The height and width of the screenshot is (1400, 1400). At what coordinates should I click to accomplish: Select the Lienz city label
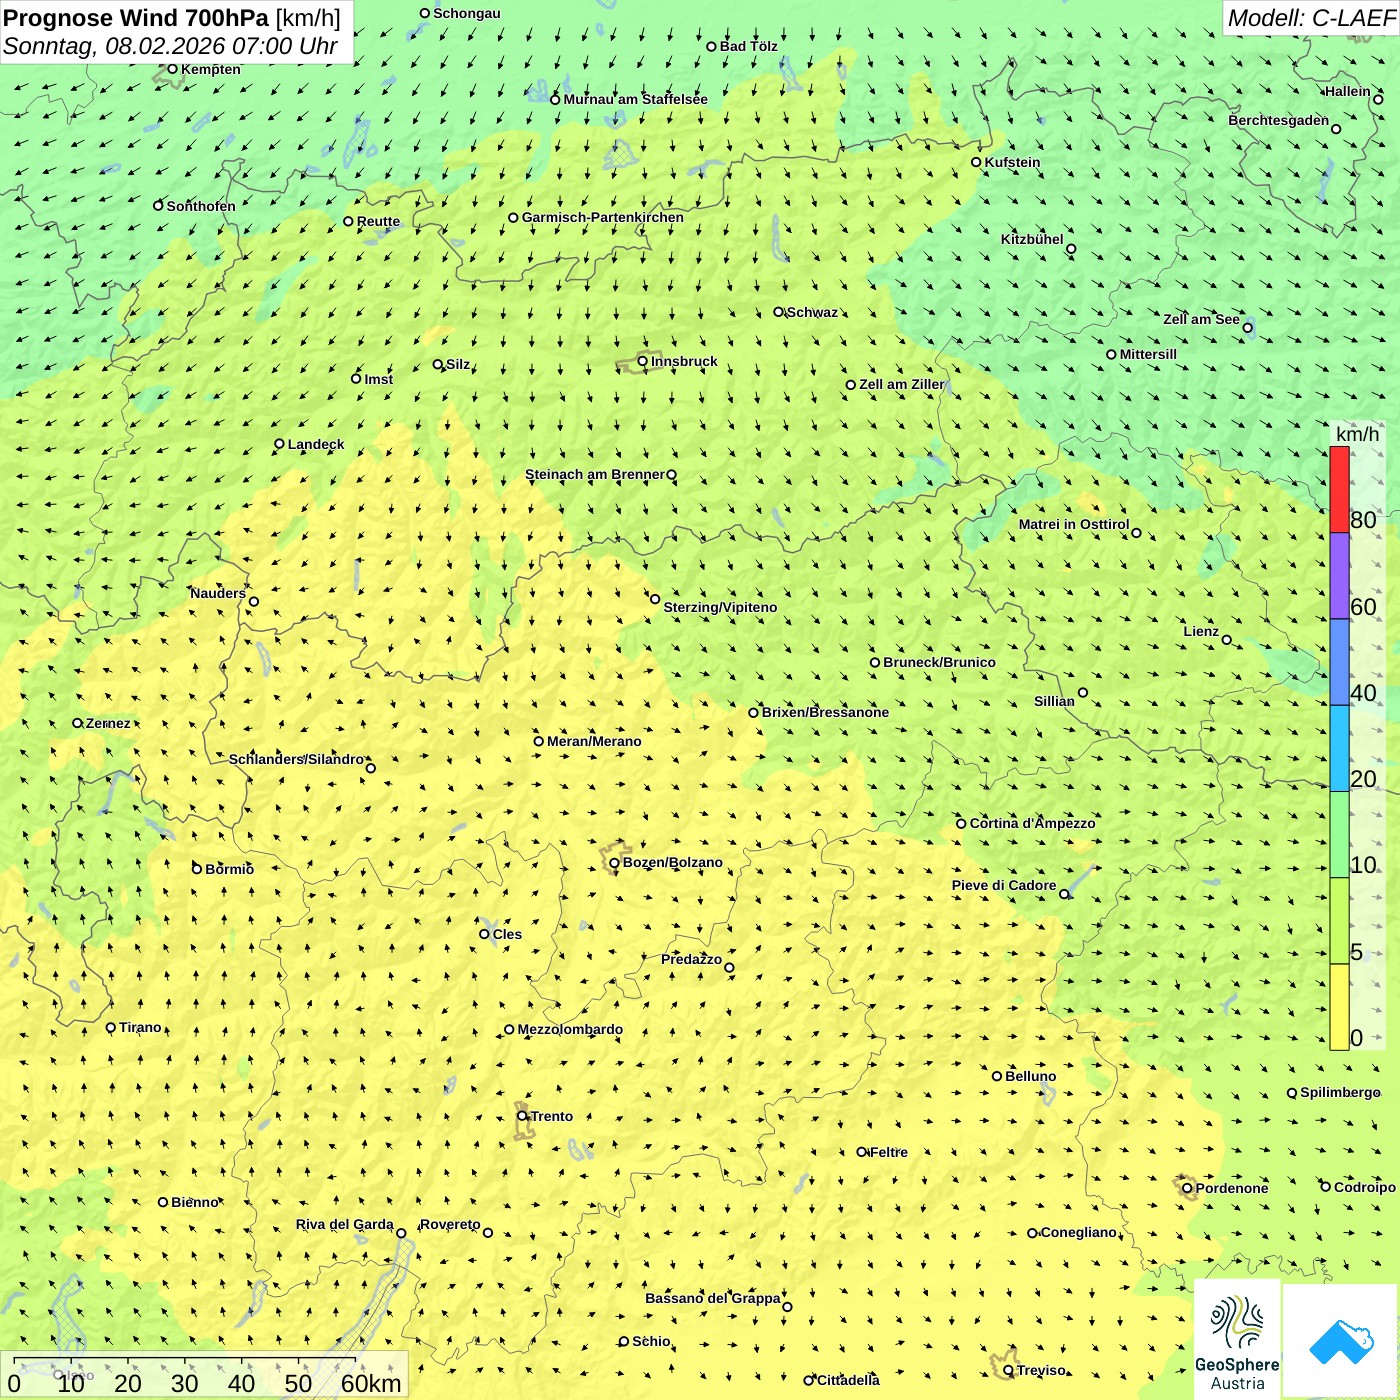[1201, 631]
